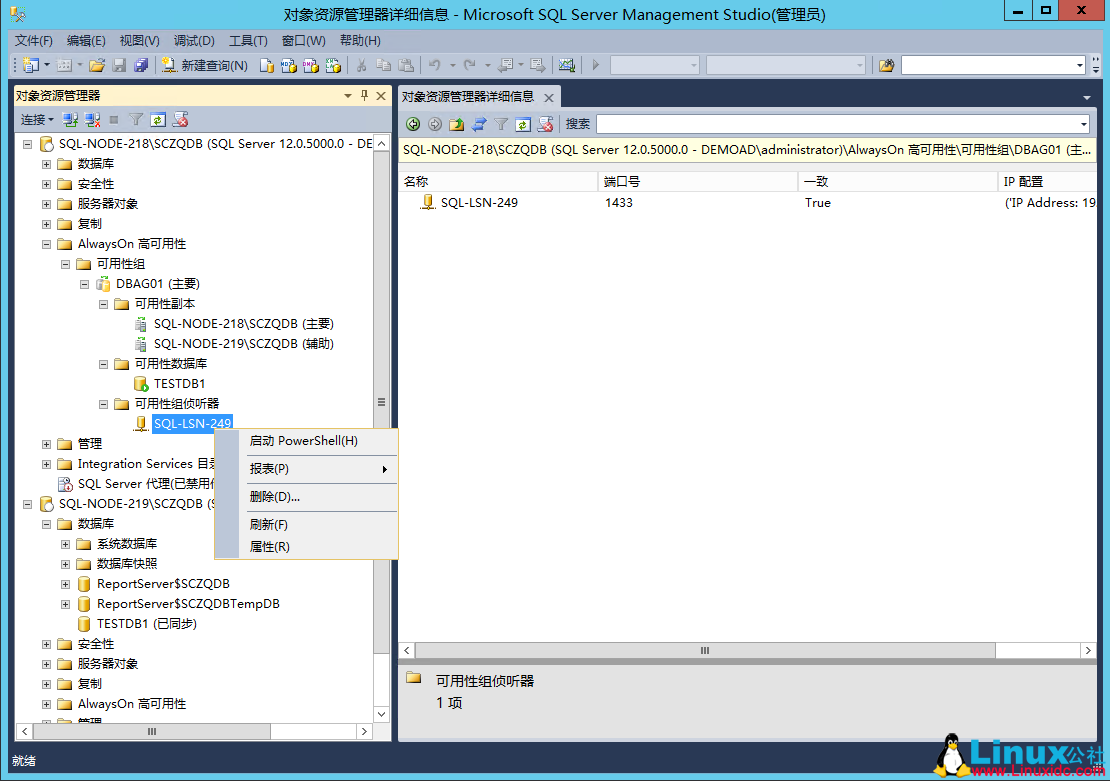1110x781 pixels.
Task: Click the Save icon on the toolbar
Action: pyautogui.click(x=118, y=64)
